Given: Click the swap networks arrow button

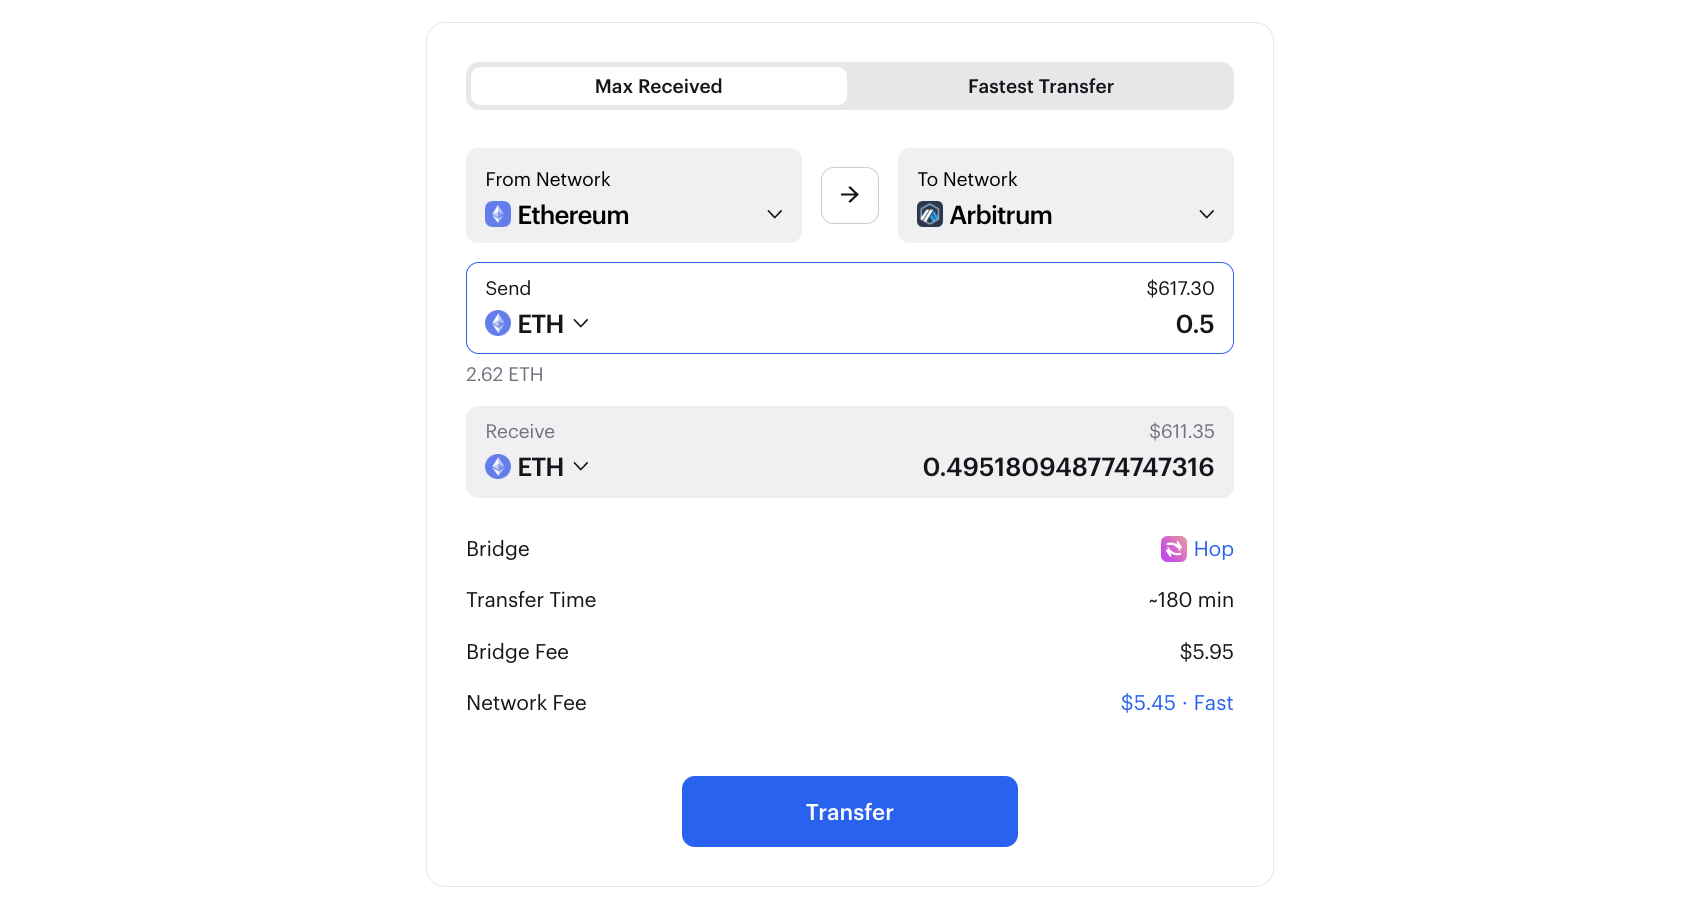Looking at the screenshot, I should click(x=850, y=195).
